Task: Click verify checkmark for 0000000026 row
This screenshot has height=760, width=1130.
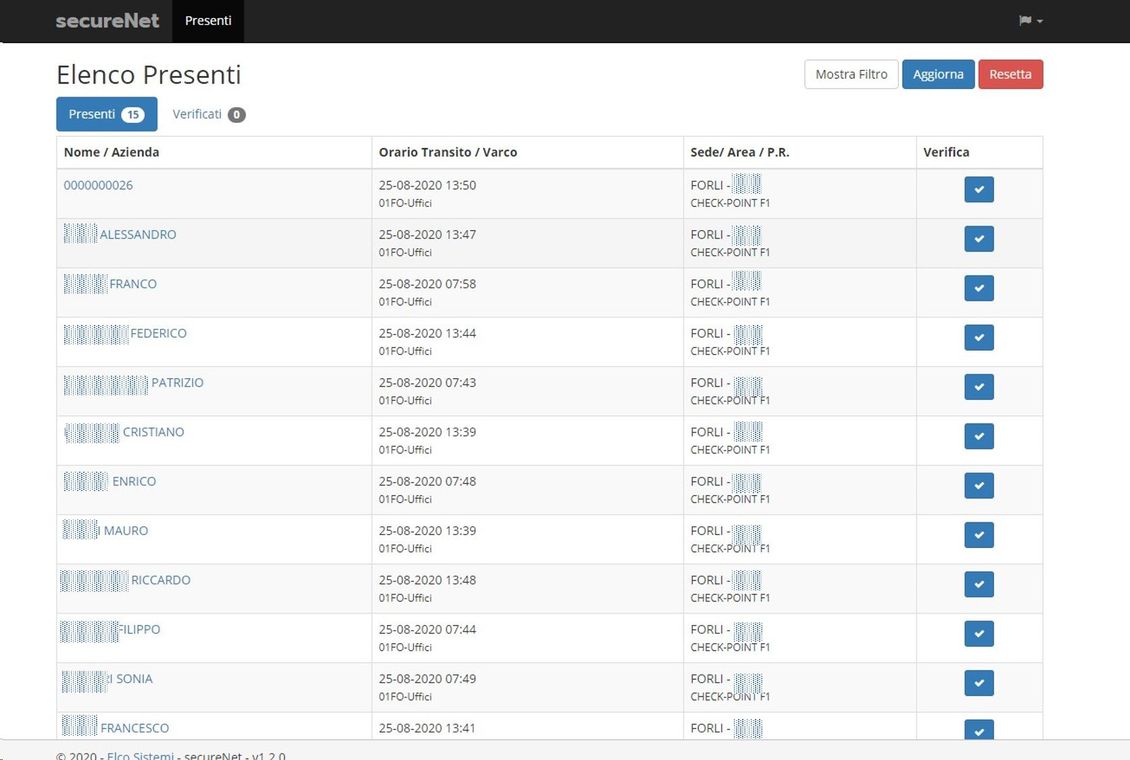Action: 979,189
